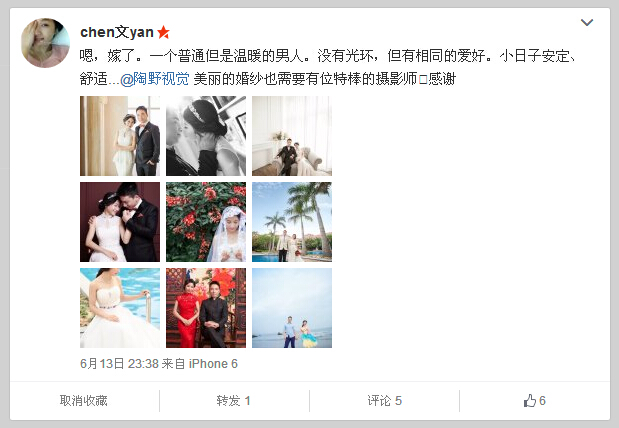Open the beach holding hands photo
Viewport: 619px width, 428px height.
(292, 308)
